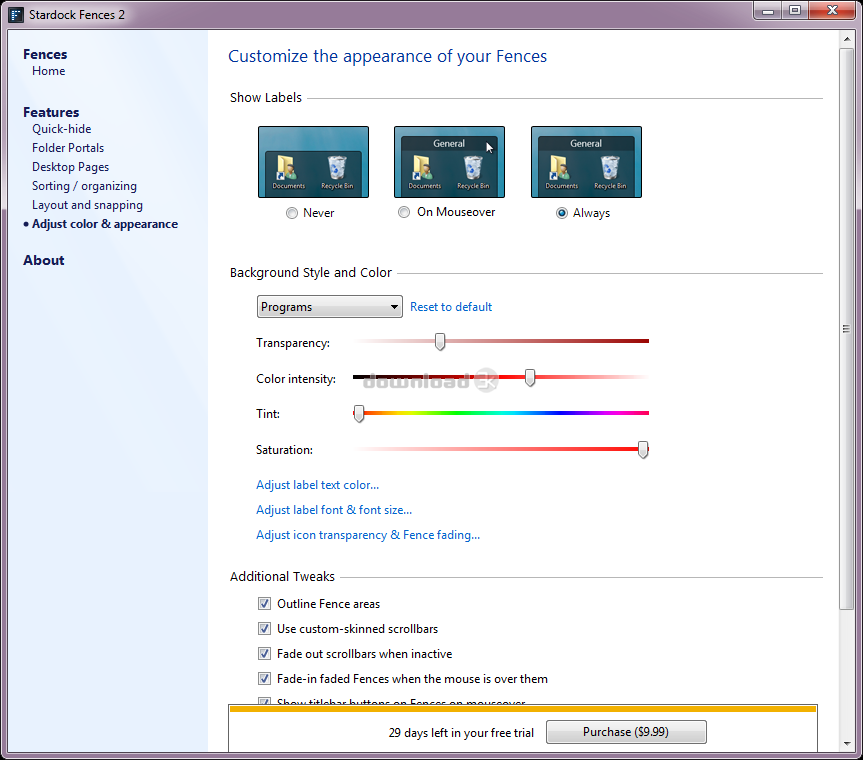This screenshot has width=863, height=760.
Task: Select the Always labels preview thumbnail
Action: (x=586, y=162)
